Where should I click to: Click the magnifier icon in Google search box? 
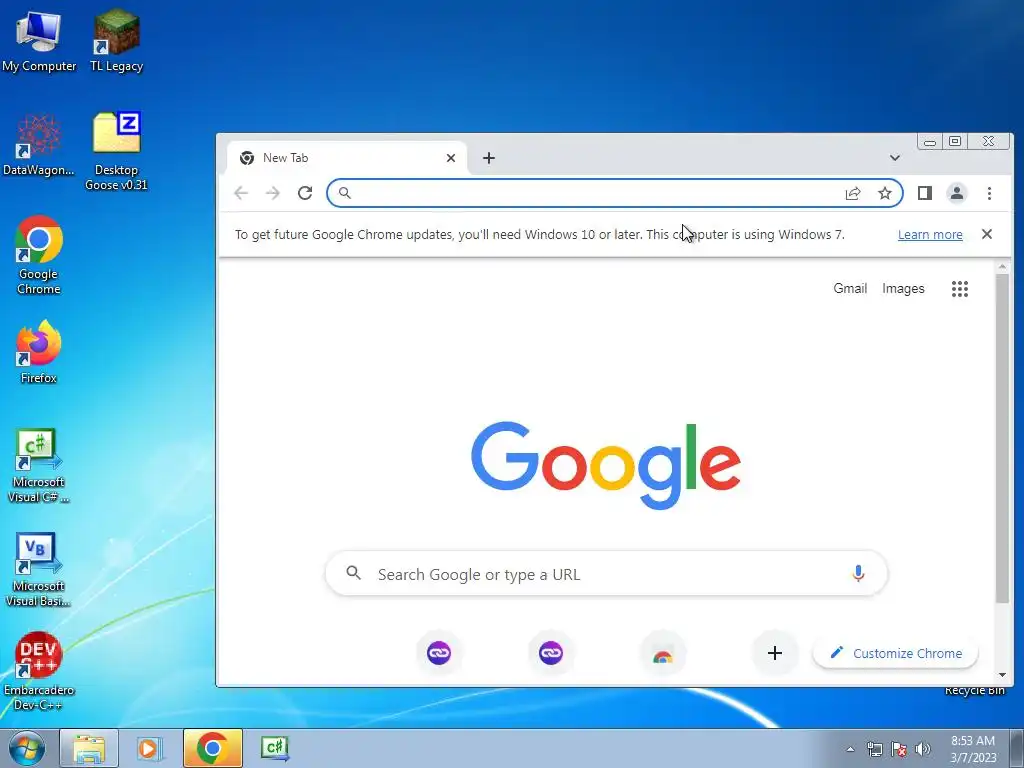click(353, 573)
